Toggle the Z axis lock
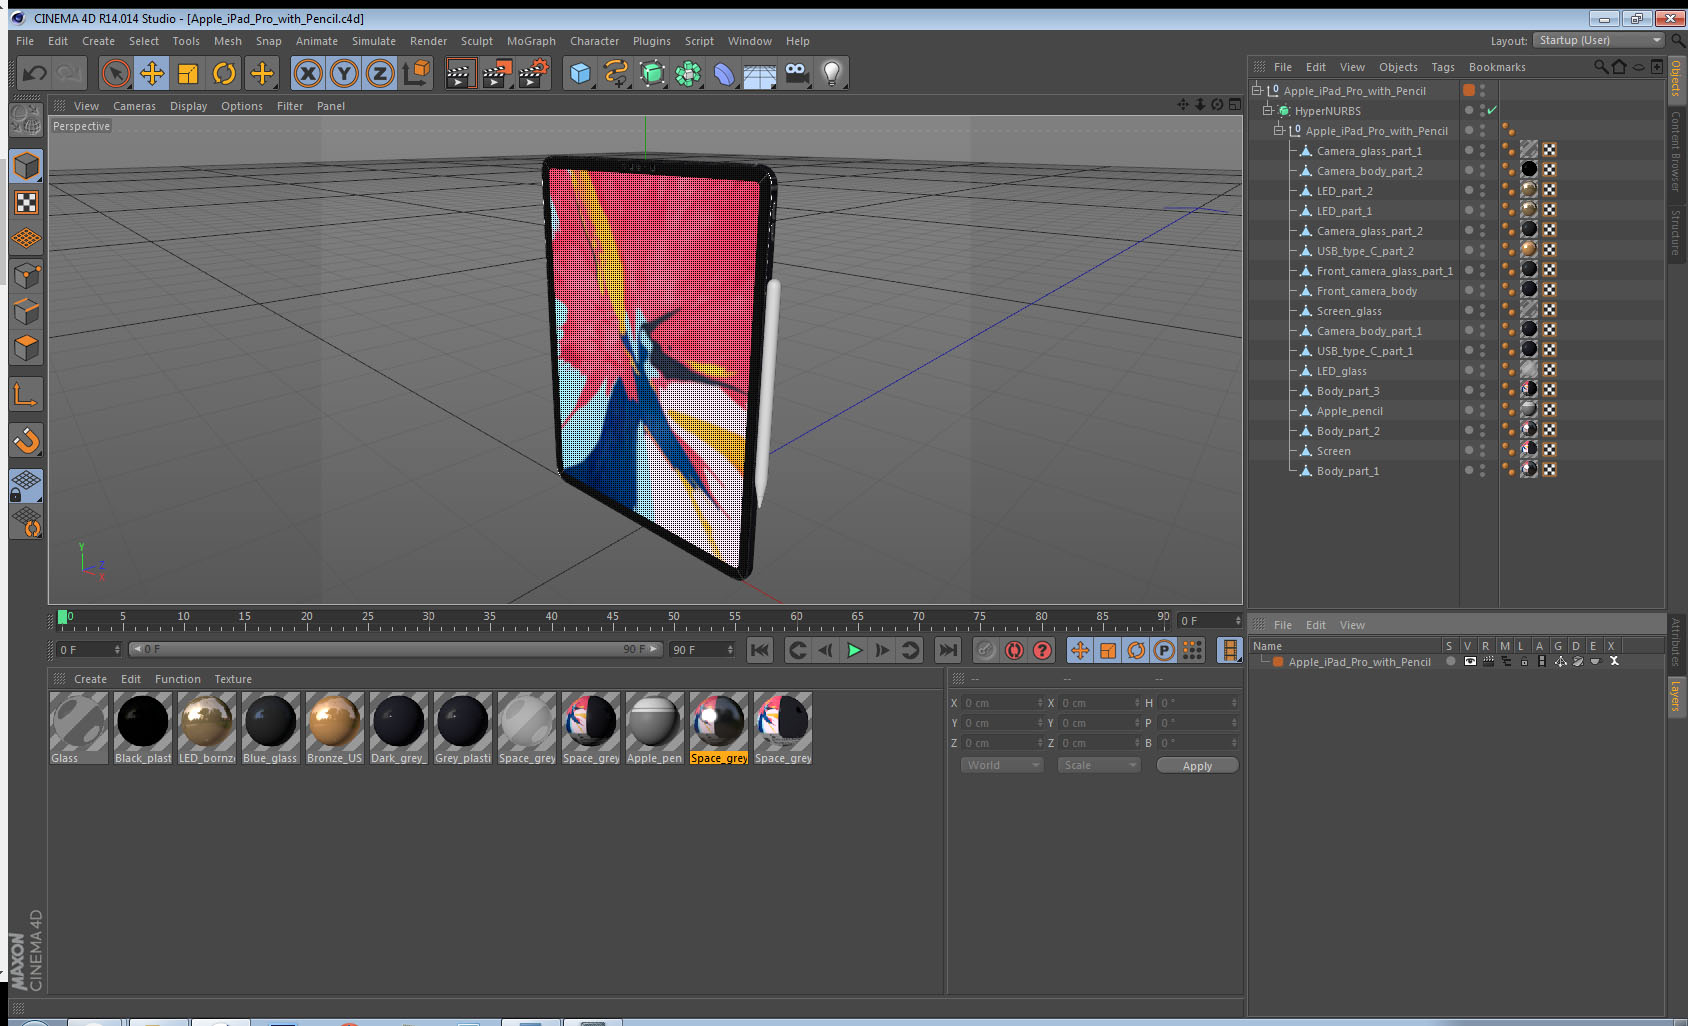This screenshot has width=1688, height=1026. click(x=380, y=73)
